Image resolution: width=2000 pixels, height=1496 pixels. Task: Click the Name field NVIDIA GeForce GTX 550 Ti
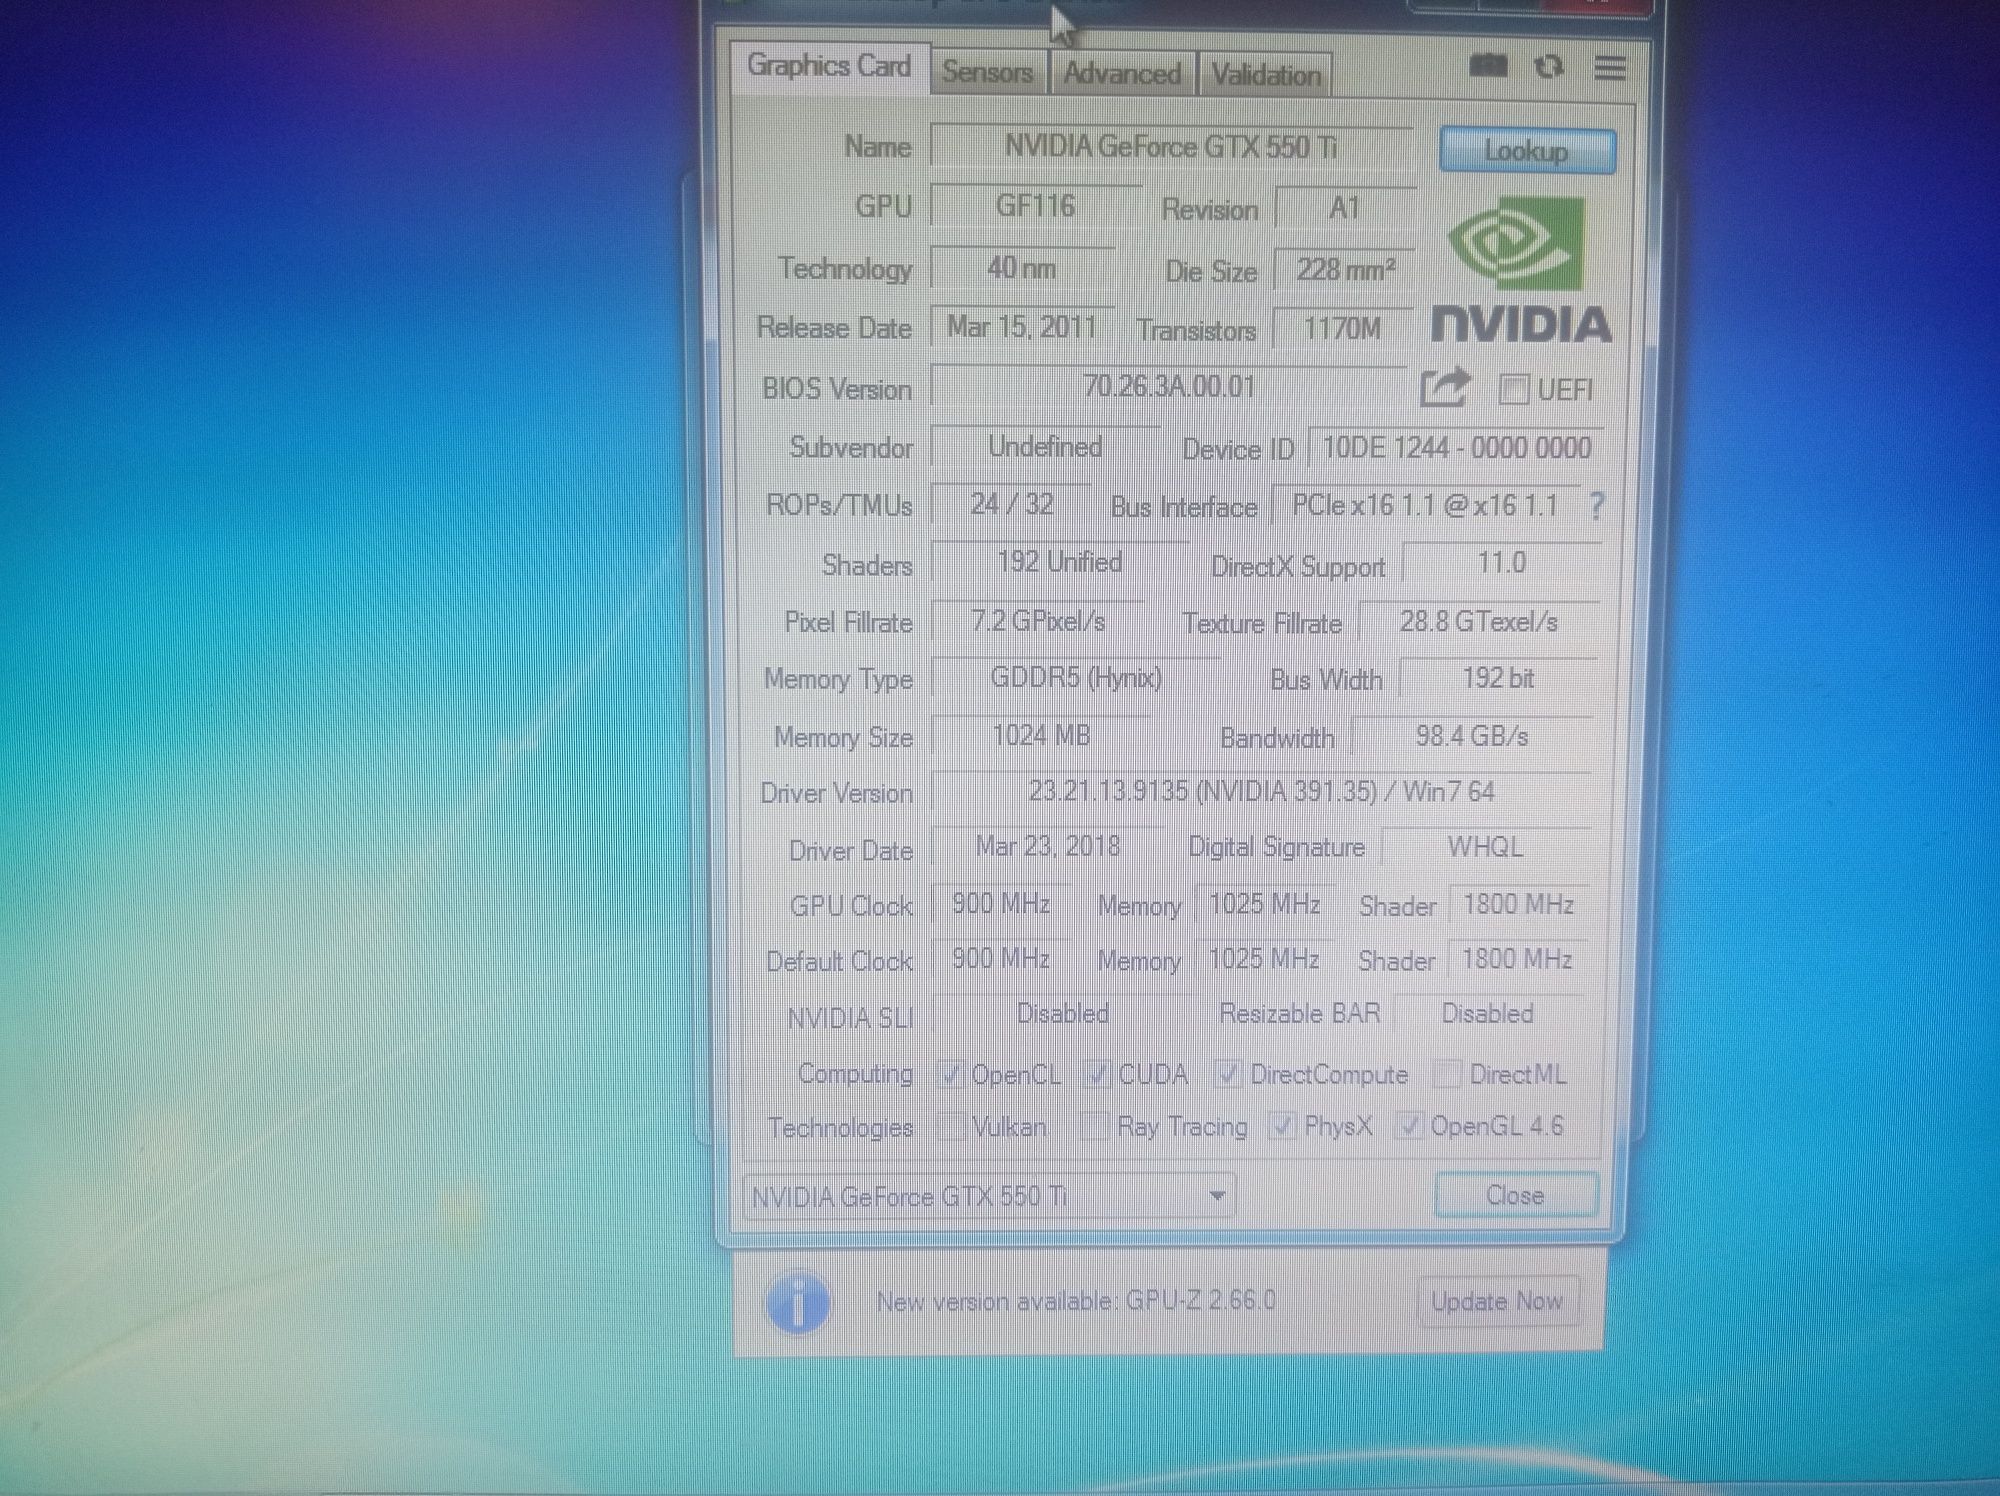point(1171,147)
